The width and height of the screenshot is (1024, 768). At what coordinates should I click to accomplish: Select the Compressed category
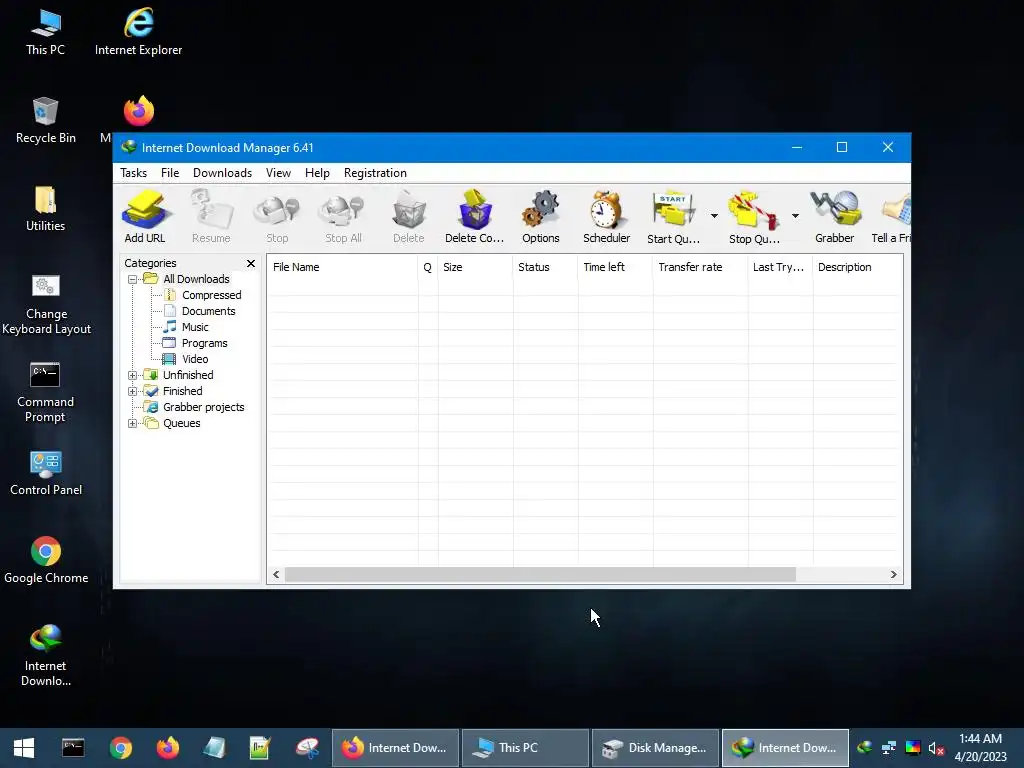pos(202,295)
